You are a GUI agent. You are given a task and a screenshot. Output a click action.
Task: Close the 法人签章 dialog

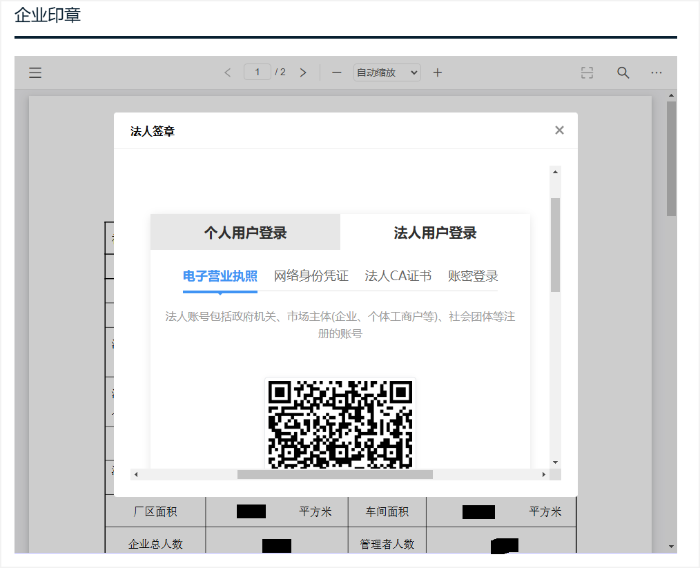559,130
